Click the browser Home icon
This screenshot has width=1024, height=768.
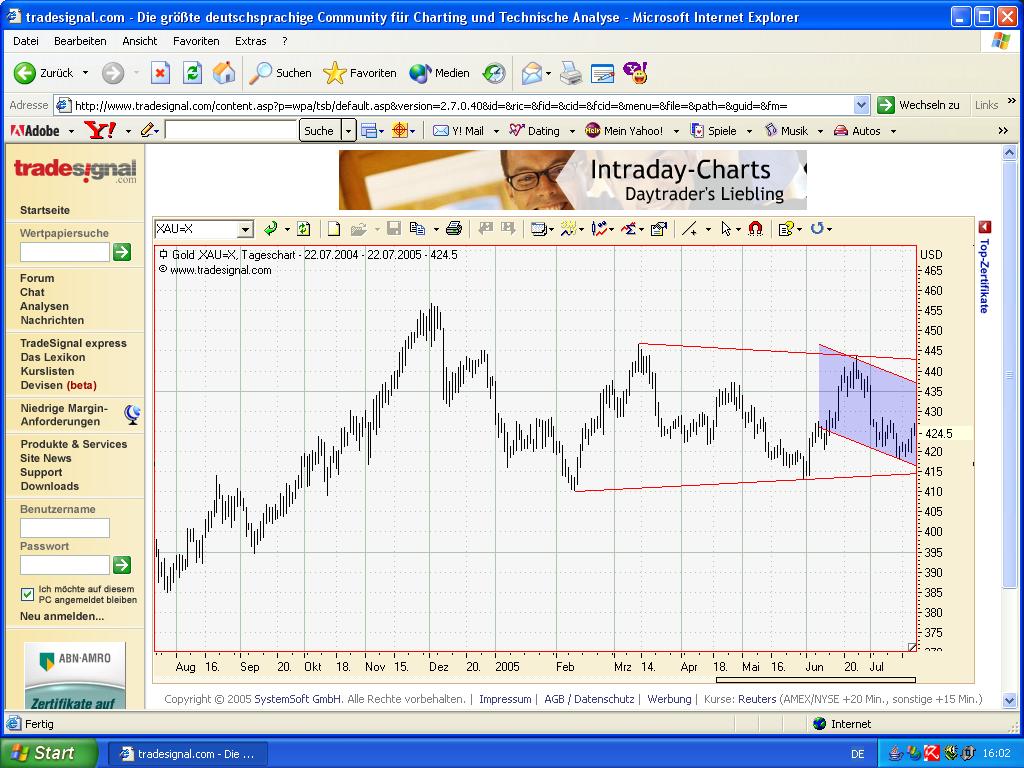click(x=224, y=73)
